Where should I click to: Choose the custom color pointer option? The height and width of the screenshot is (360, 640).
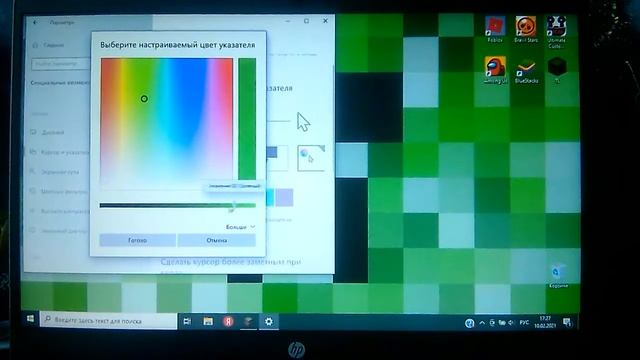click(x=311, y=158)
